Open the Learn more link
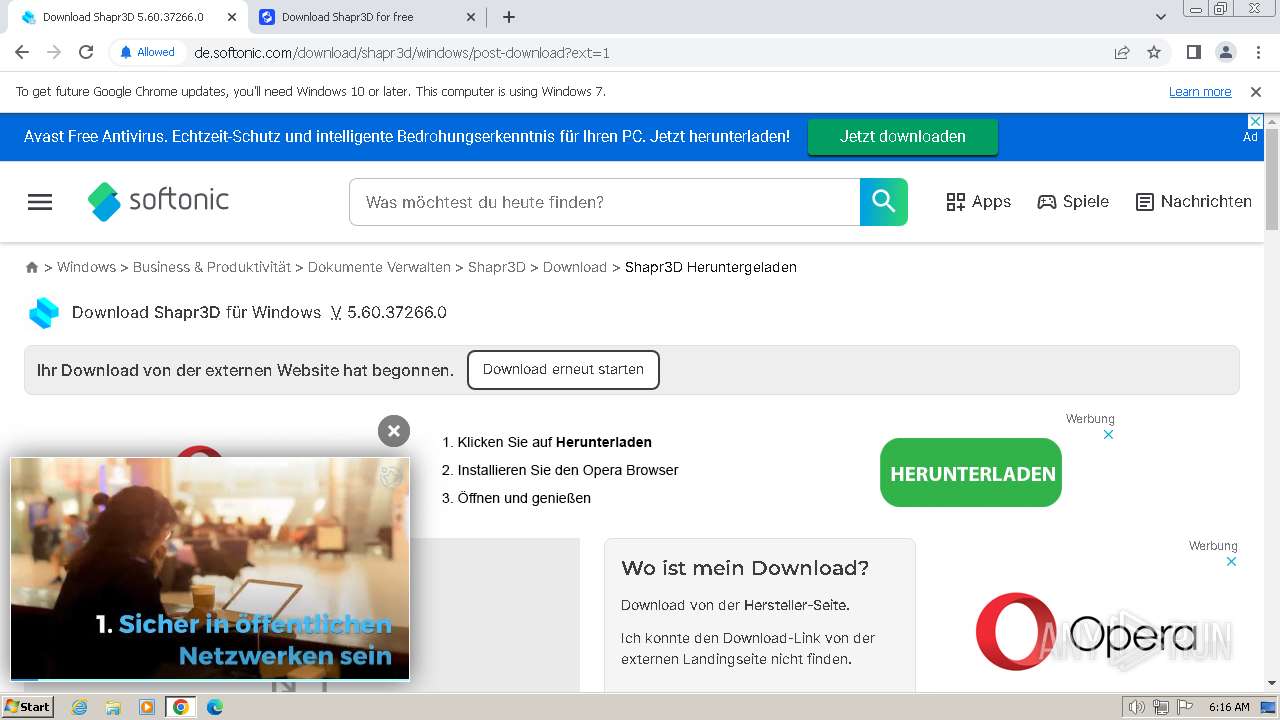 1200,92
